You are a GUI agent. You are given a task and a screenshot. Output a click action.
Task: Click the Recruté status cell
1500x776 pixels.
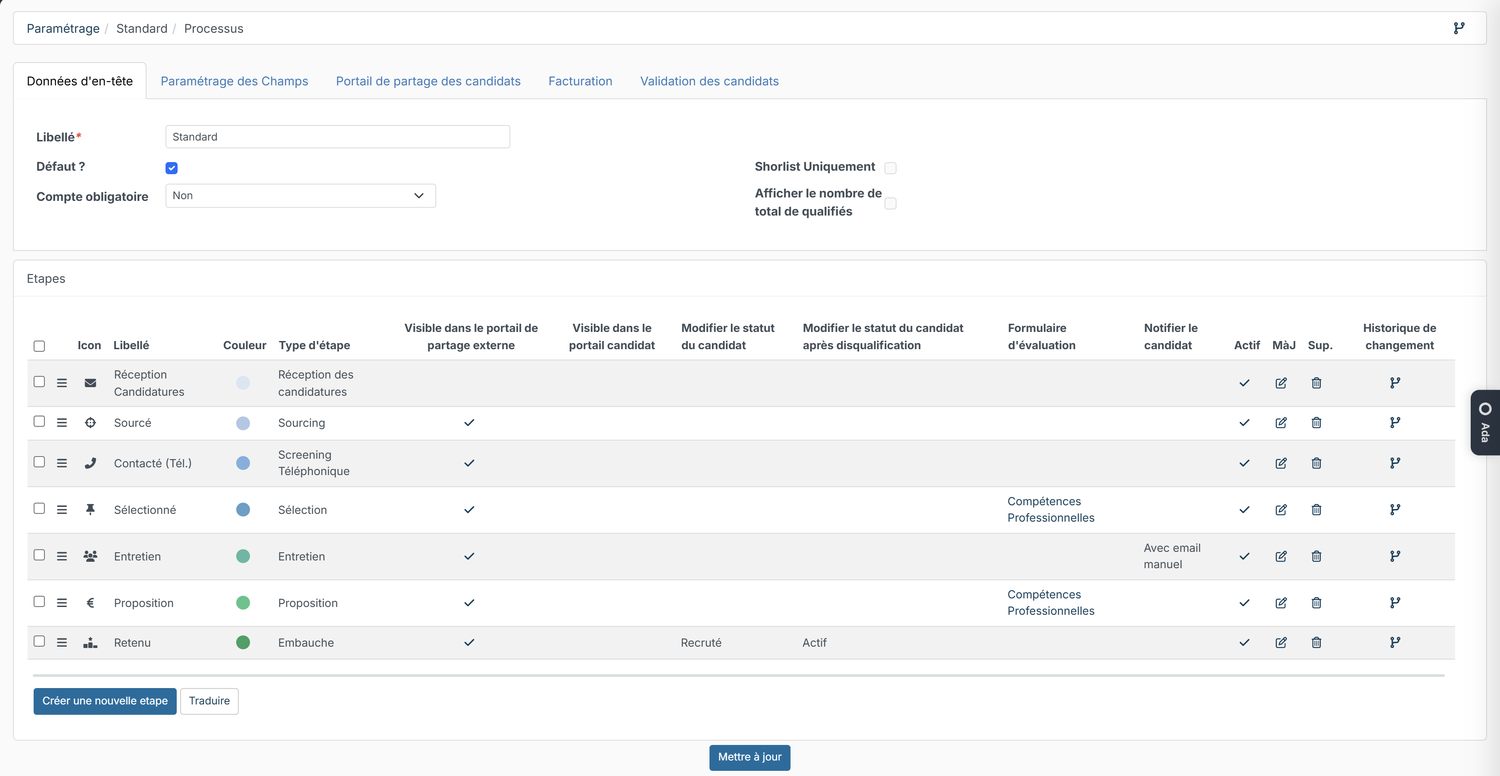click(x=701, y=643)
